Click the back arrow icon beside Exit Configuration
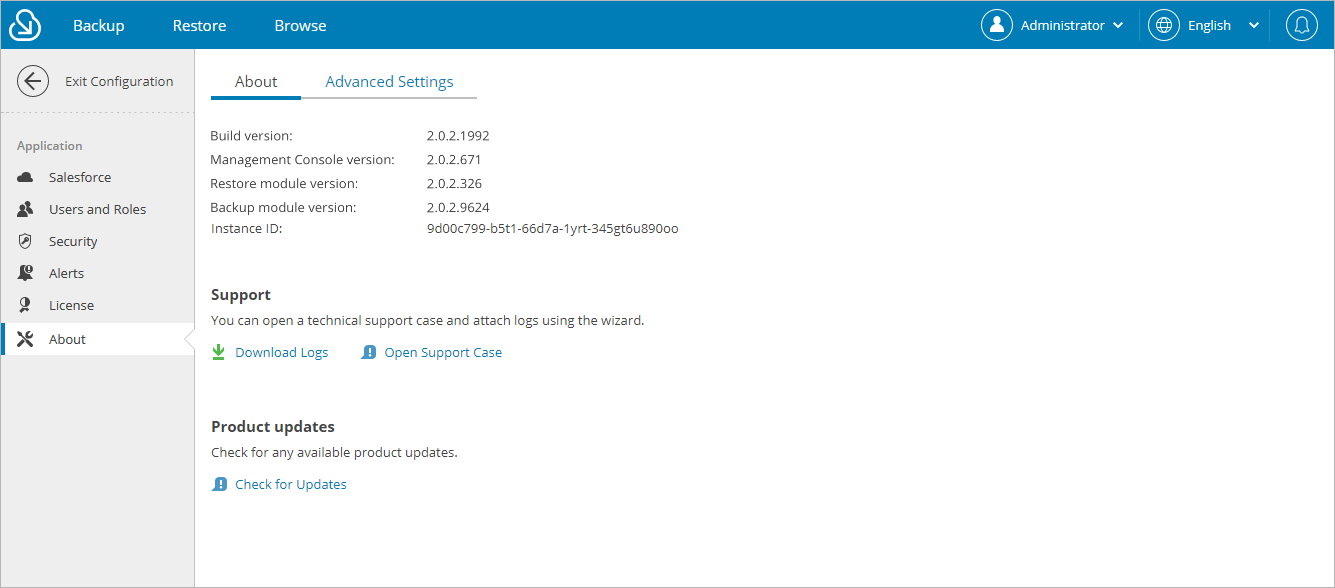Viewport: 1335px width, 588px height. [x=33, y=81]
